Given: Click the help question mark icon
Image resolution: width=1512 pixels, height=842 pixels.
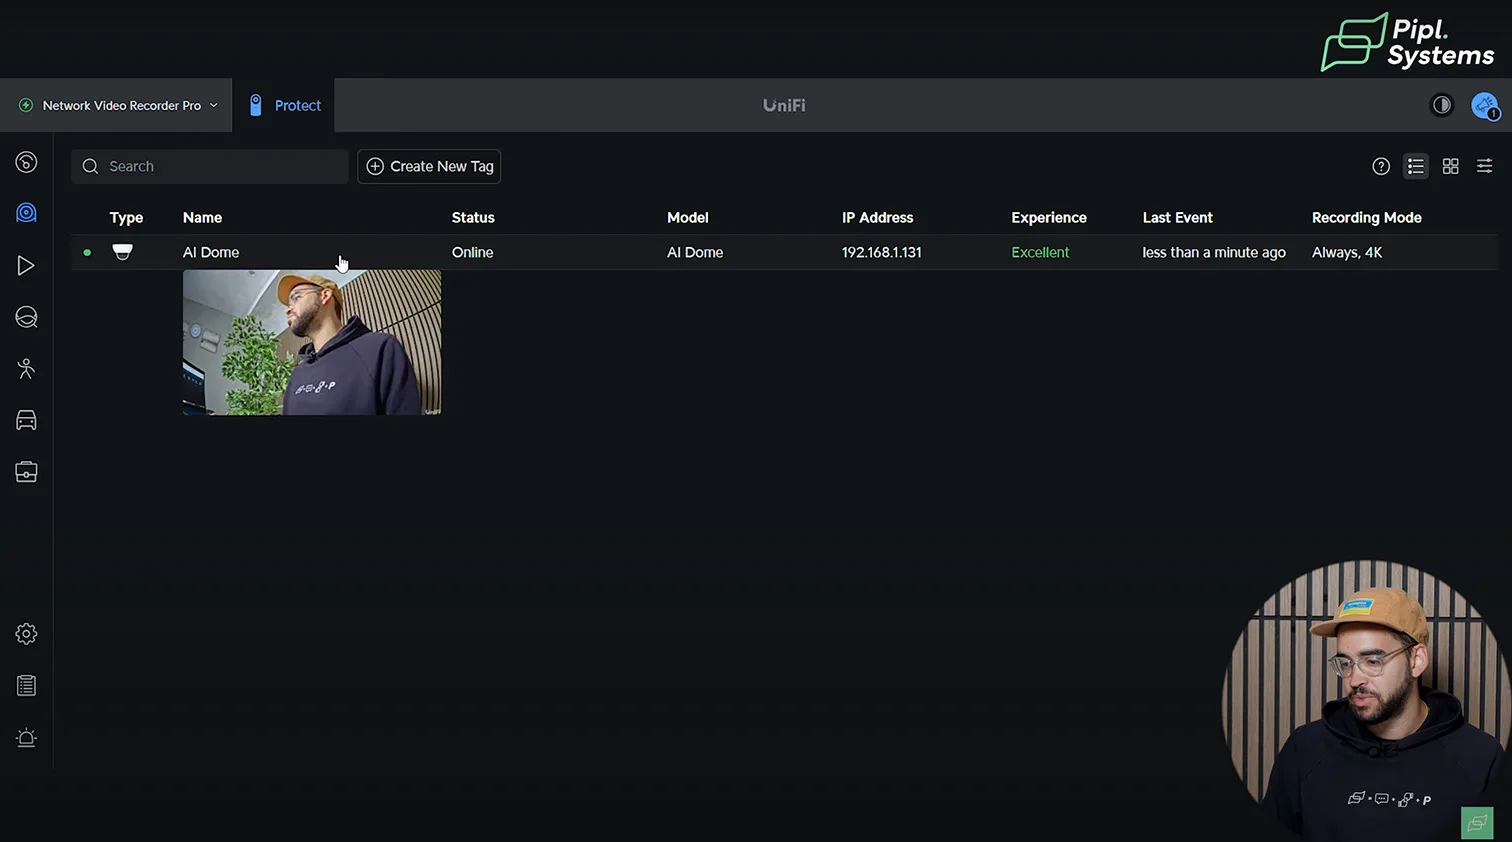Looking at the screenshot, I should pyautogui.click(x=1381, y=167).
